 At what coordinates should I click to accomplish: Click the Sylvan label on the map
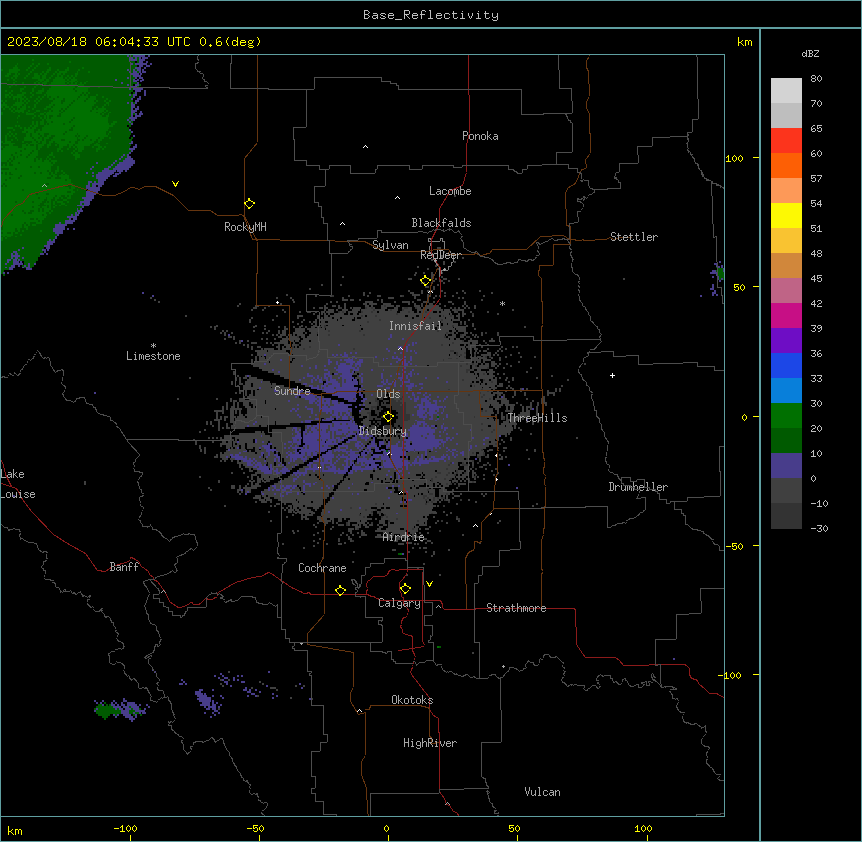390,245
